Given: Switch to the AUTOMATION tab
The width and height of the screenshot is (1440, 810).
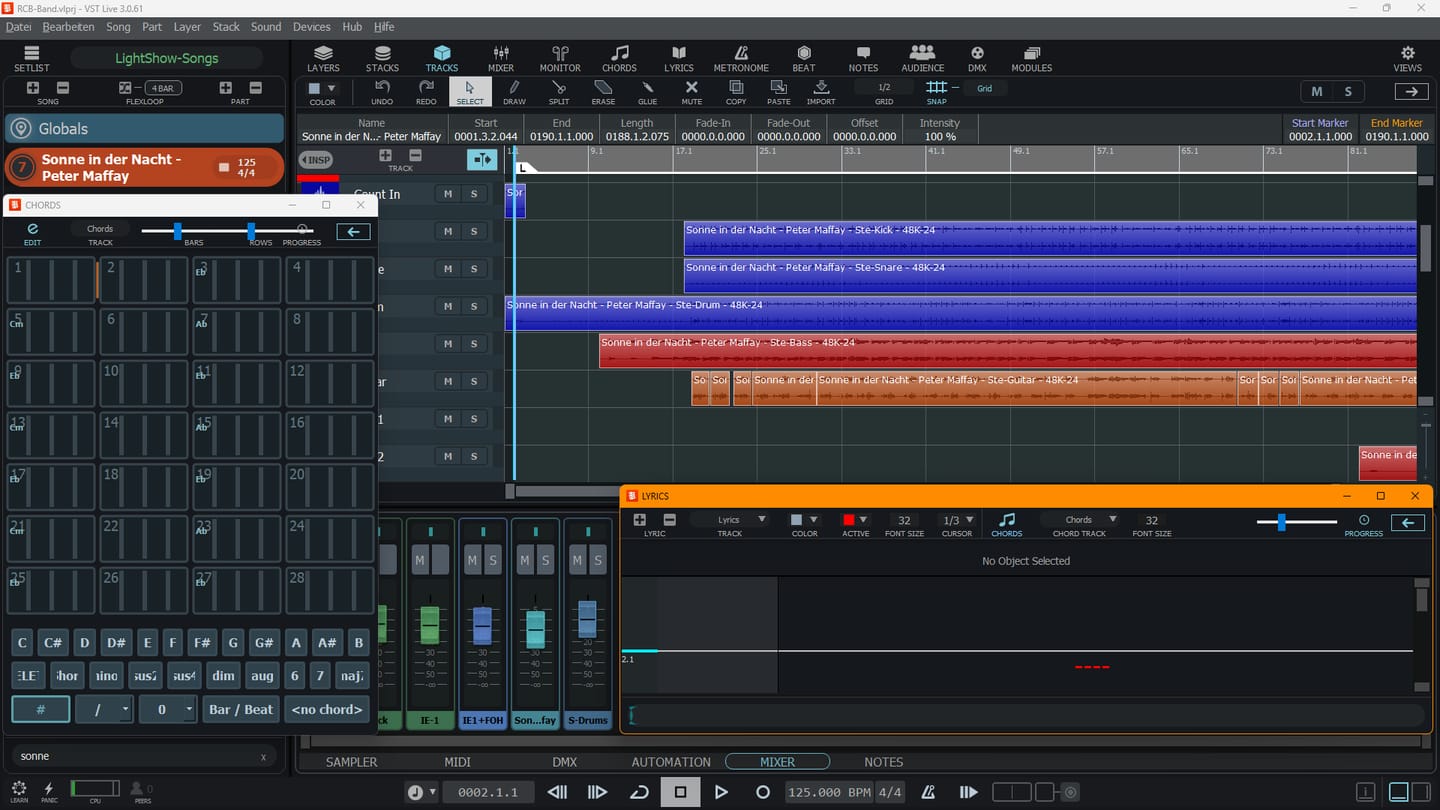Looking at the screenshot, I should [671, 762].
